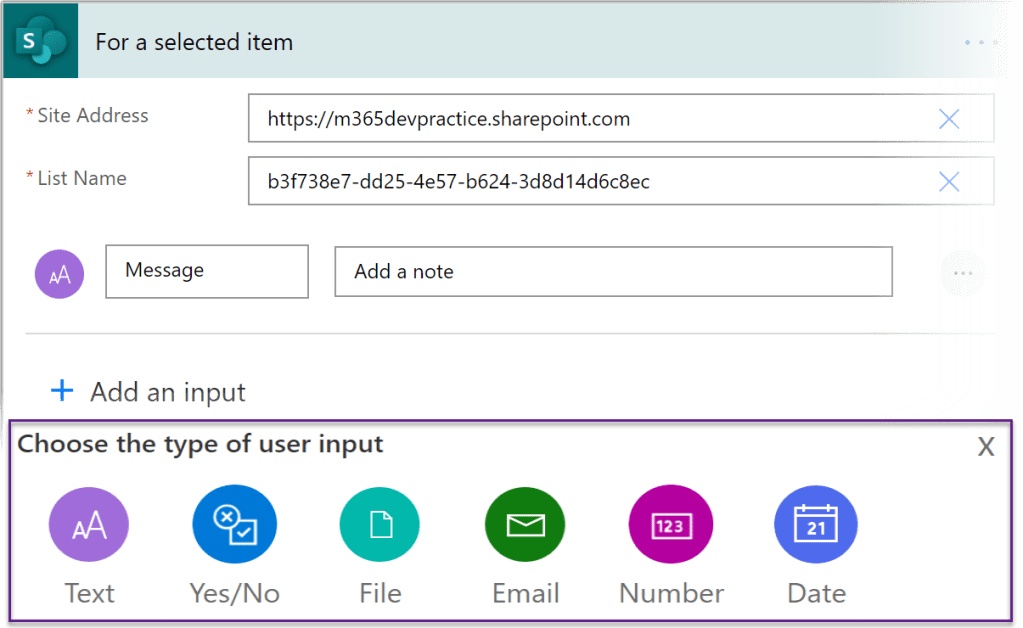Close the Choose the type of user input panel
This screenshot has width=1023, height=628.
[x=986, y=447]
